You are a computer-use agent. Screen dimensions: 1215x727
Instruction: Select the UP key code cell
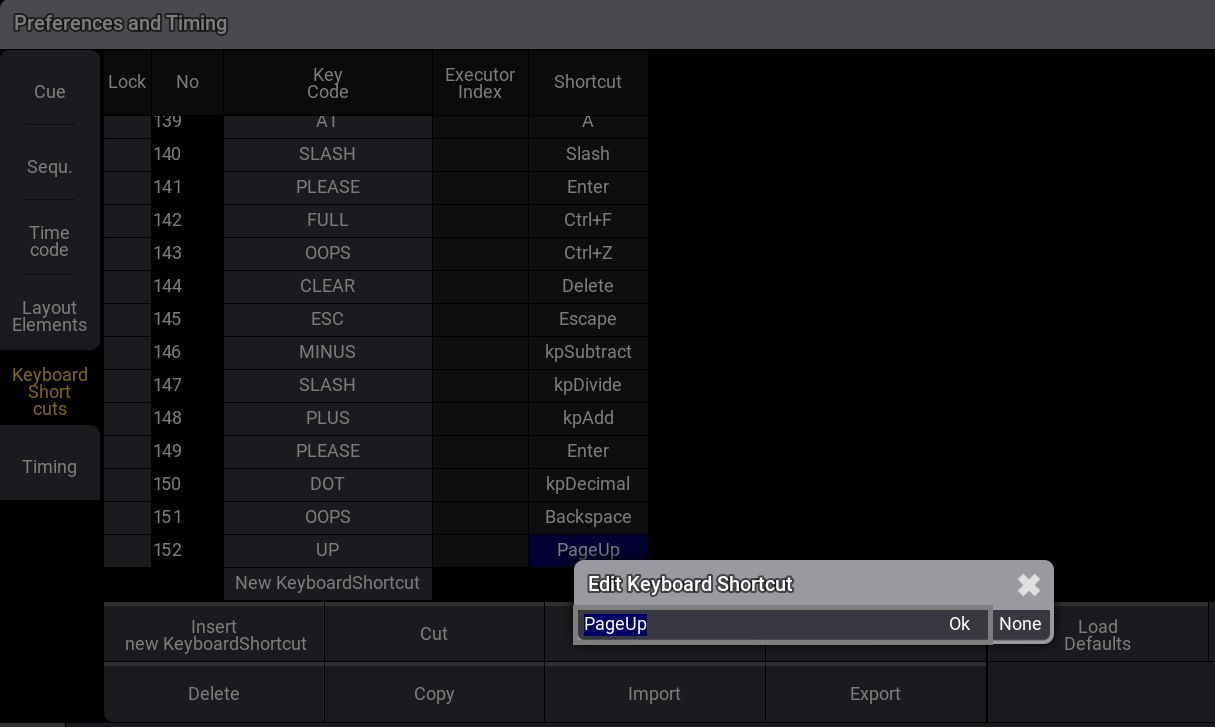[328, 550]
